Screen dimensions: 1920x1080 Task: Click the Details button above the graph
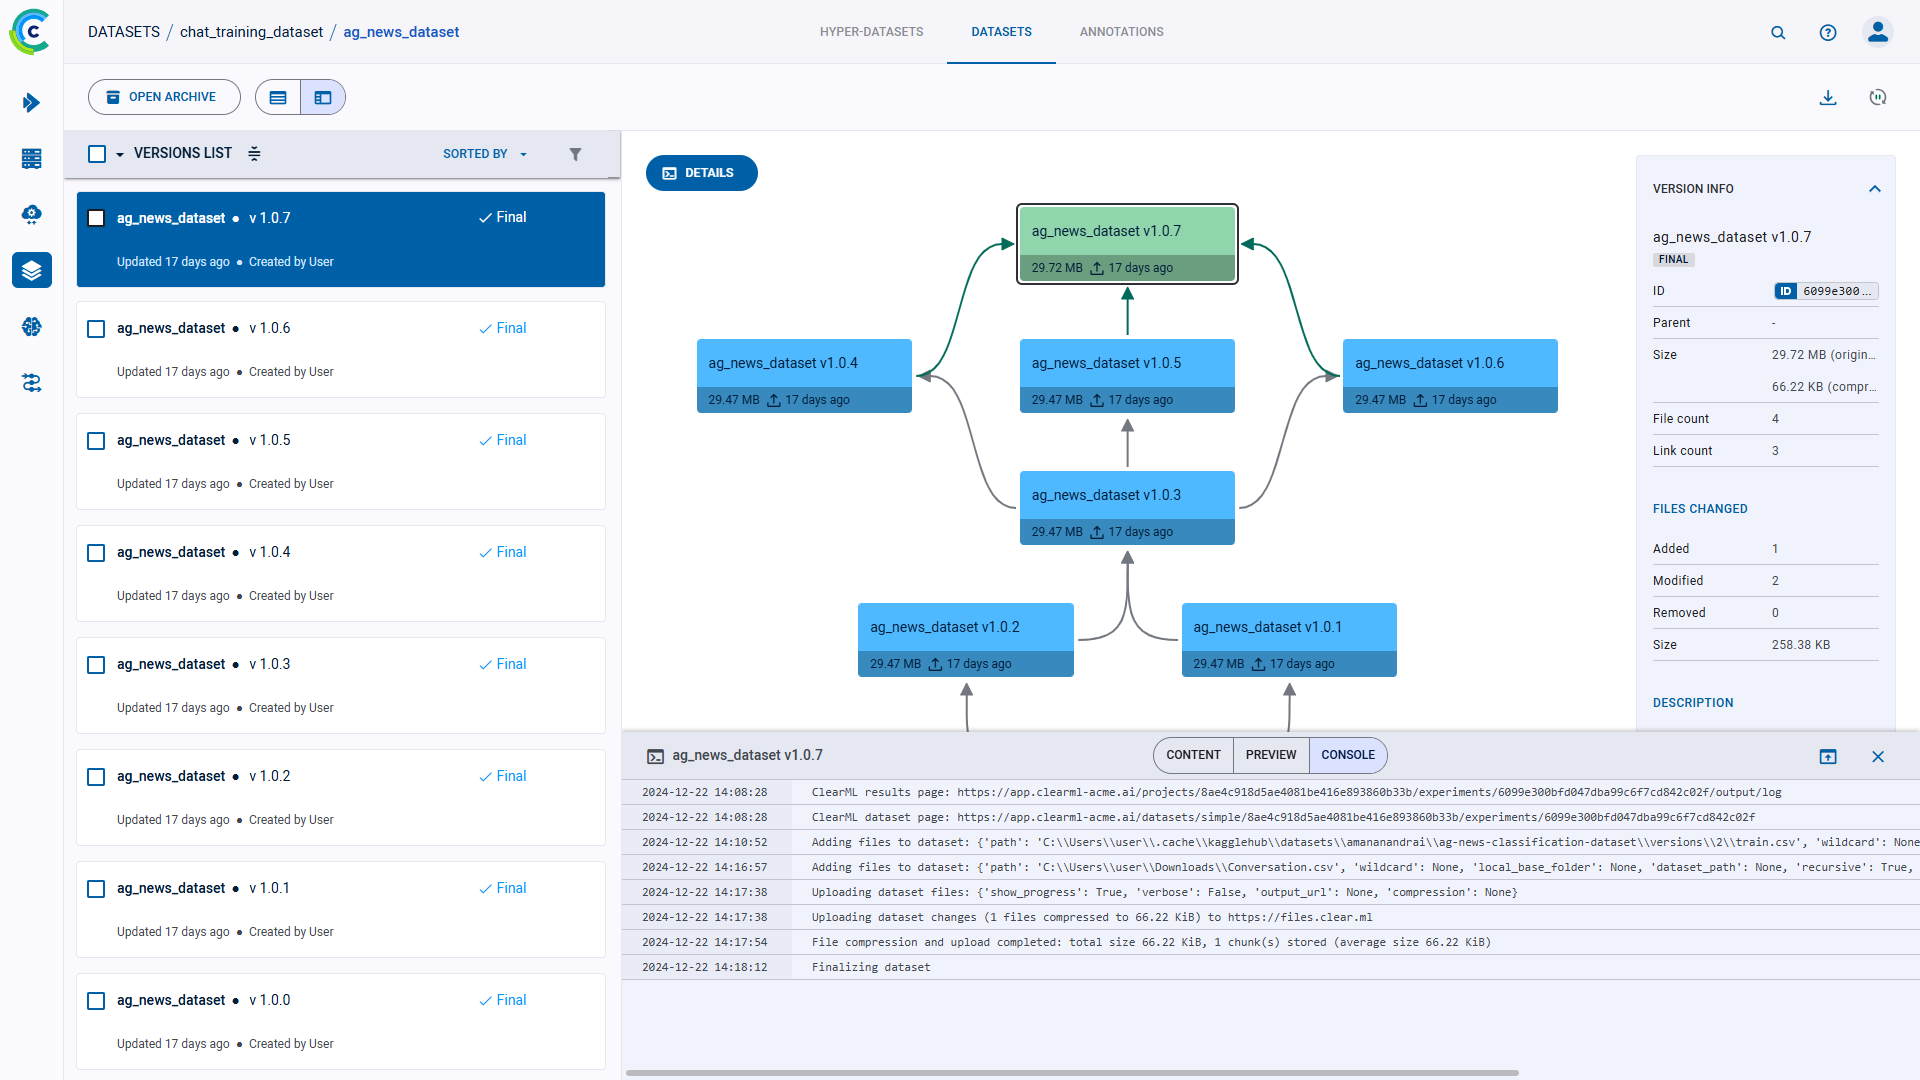pyautogui.click(x=701, y=173)
